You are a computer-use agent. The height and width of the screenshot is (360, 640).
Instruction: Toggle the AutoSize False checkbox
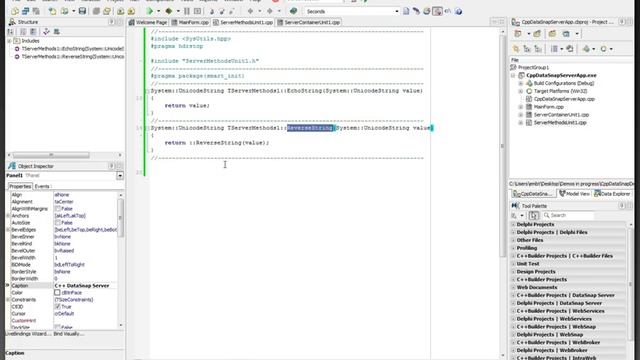point(58,223)
